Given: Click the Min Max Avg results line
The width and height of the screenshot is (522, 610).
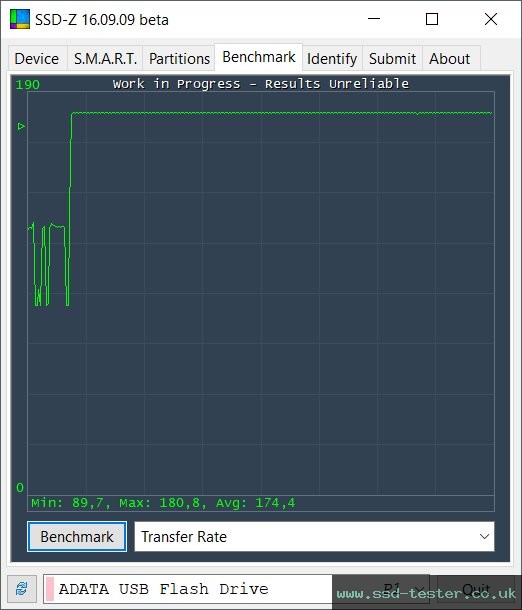Looking at the screenshot, I should click(x=163, y=503).
